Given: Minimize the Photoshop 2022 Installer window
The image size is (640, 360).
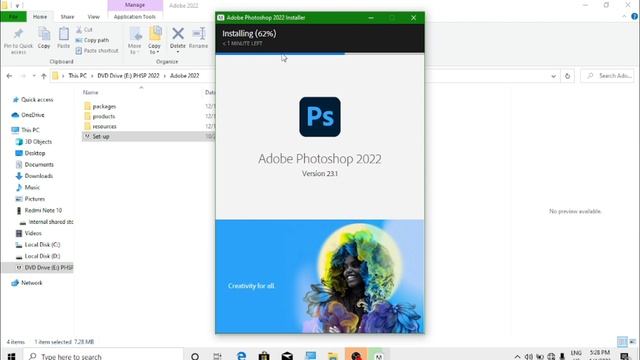Looking at the screenshot, I should point(371,18).
